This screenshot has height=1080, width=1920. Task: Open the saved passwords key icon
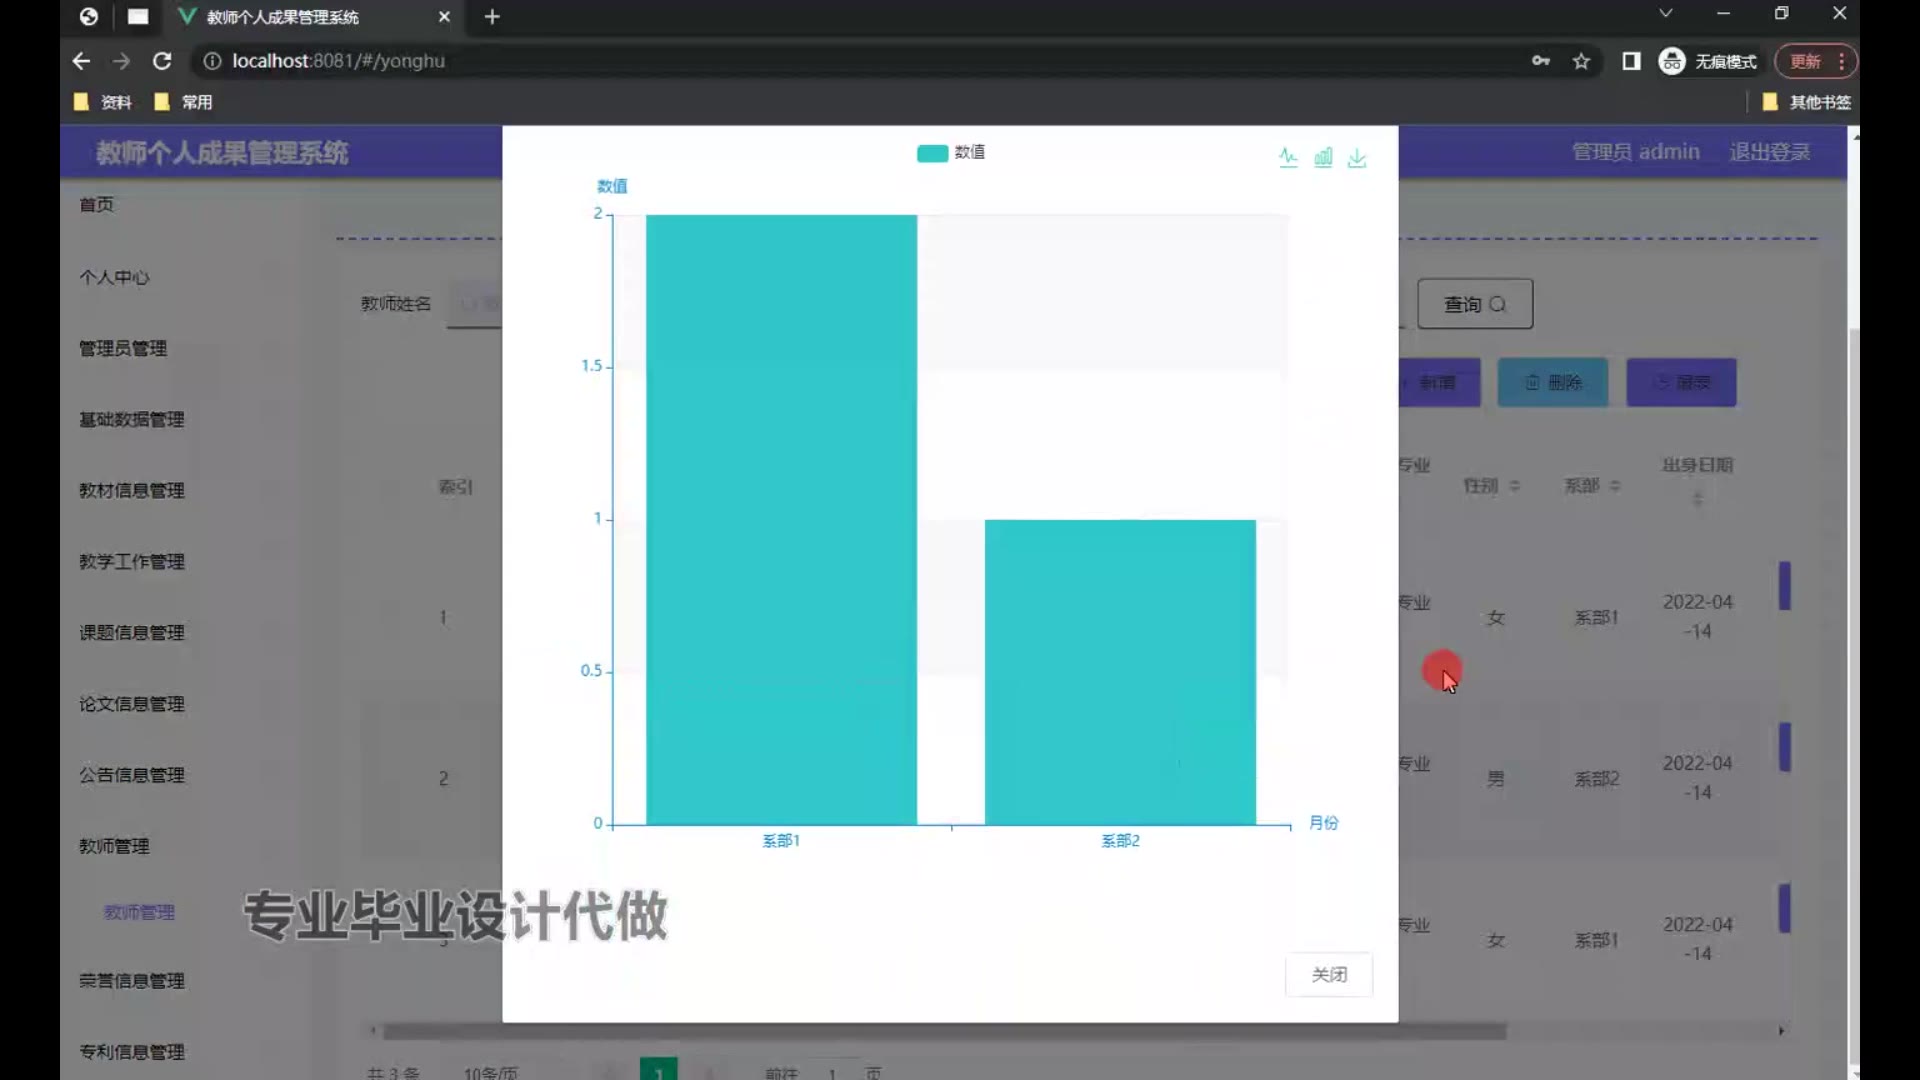pyautogui.click(x=1540, y=61)
